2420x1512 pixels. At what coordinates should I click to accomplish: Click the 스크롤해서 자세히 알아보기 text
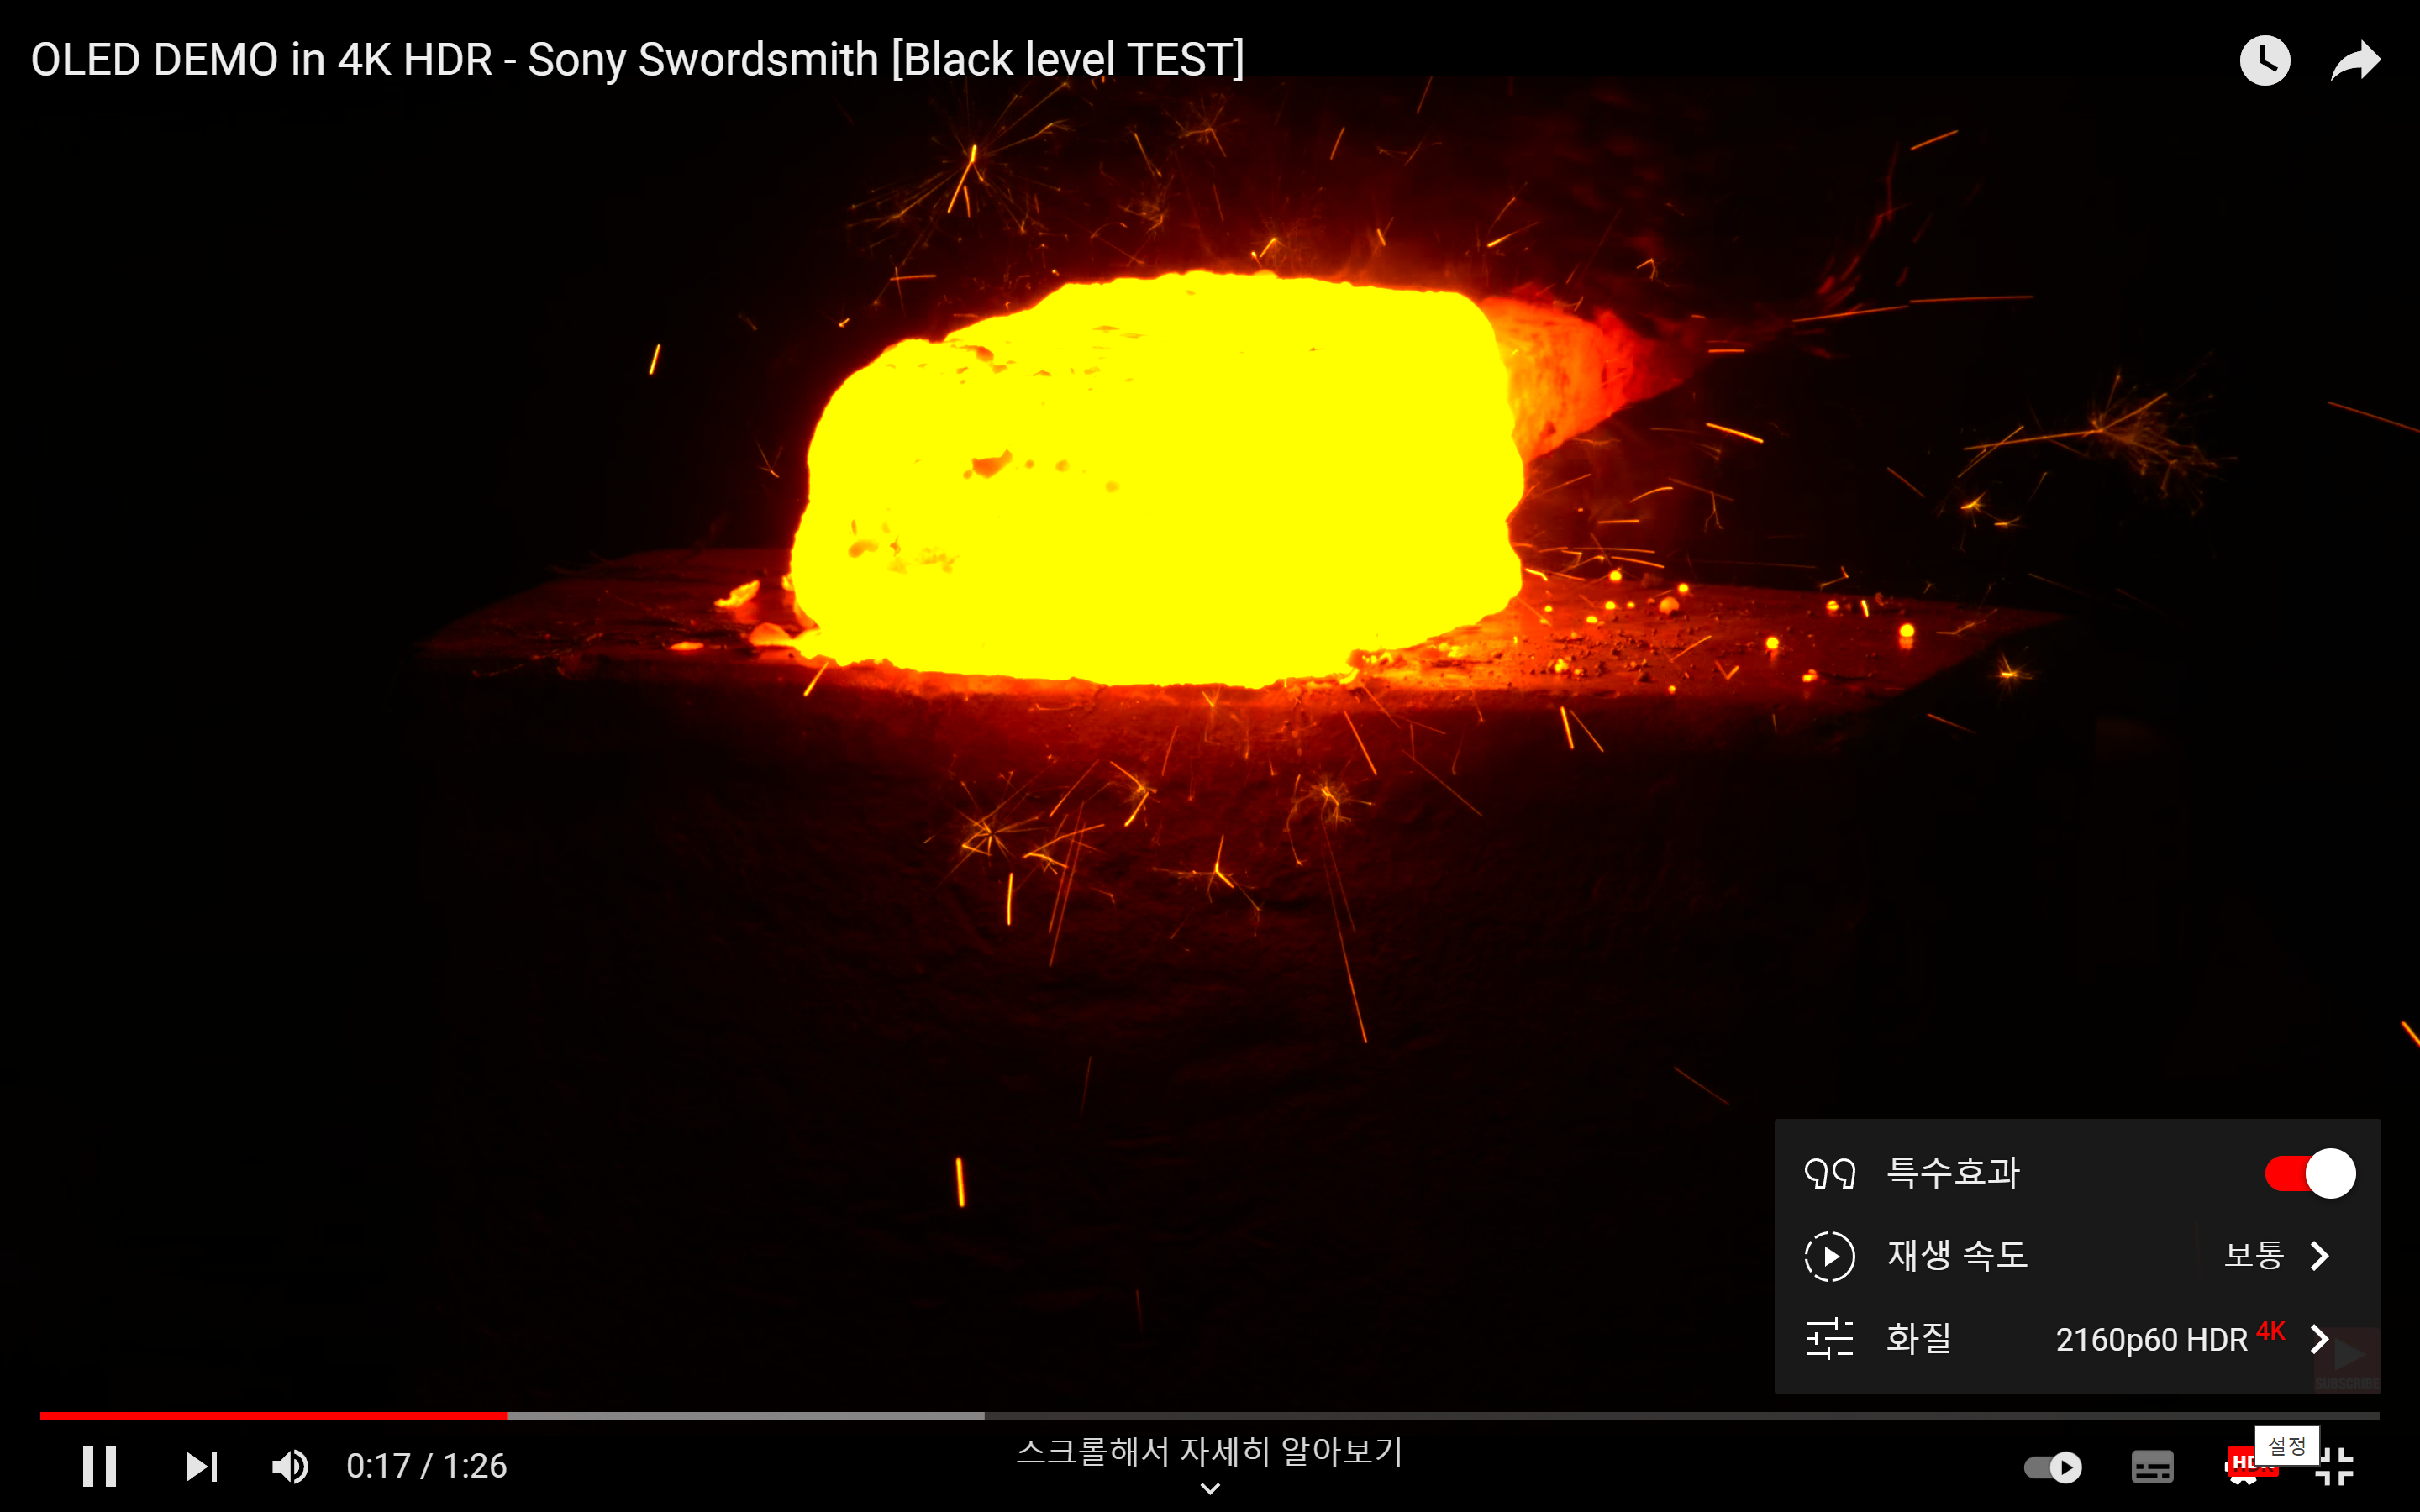1210,1451
